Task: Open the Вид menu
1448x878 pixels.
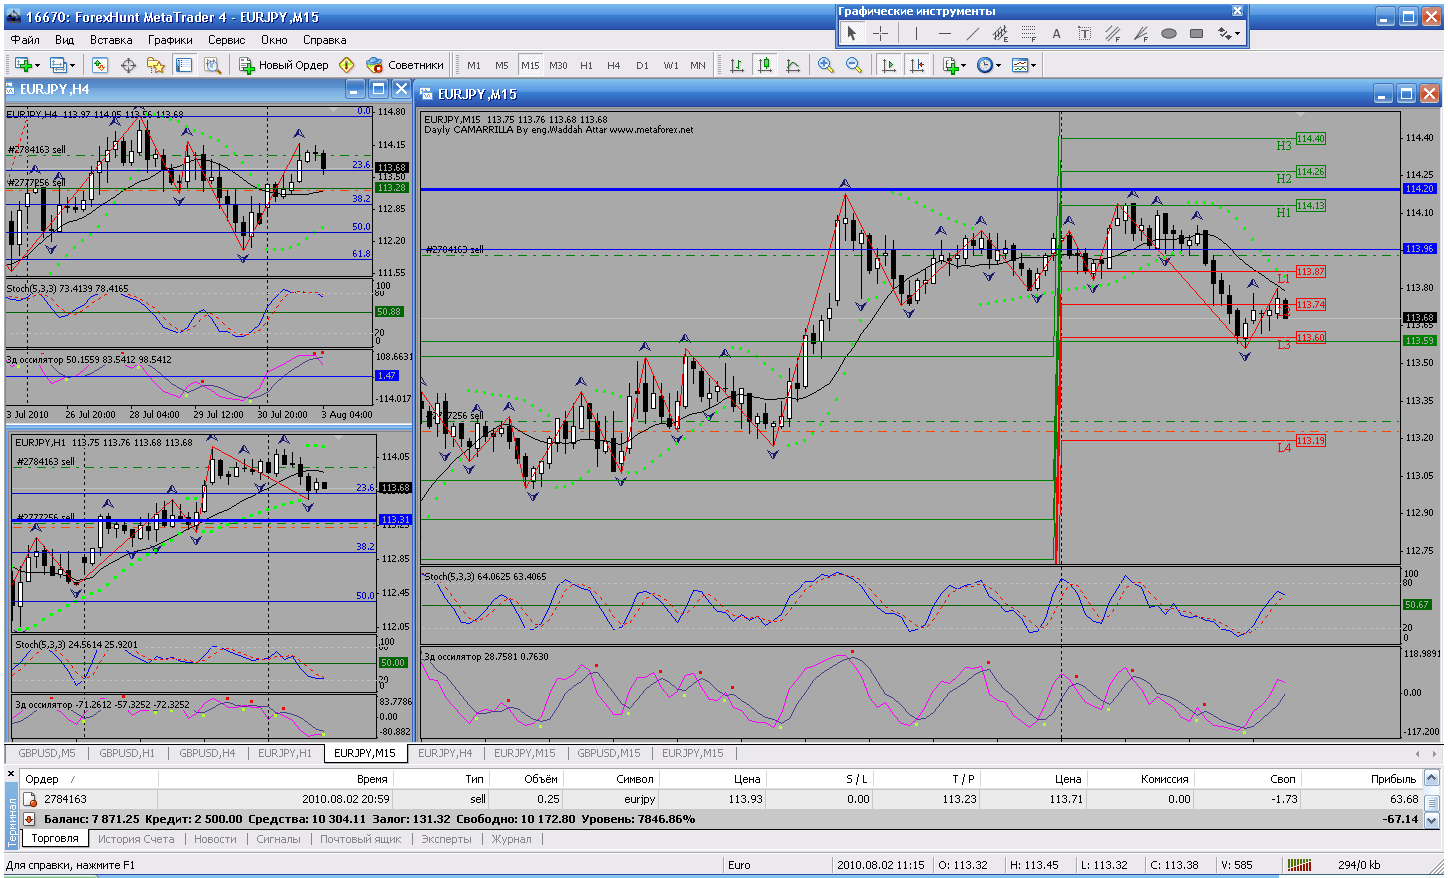Action: [65, 40]
